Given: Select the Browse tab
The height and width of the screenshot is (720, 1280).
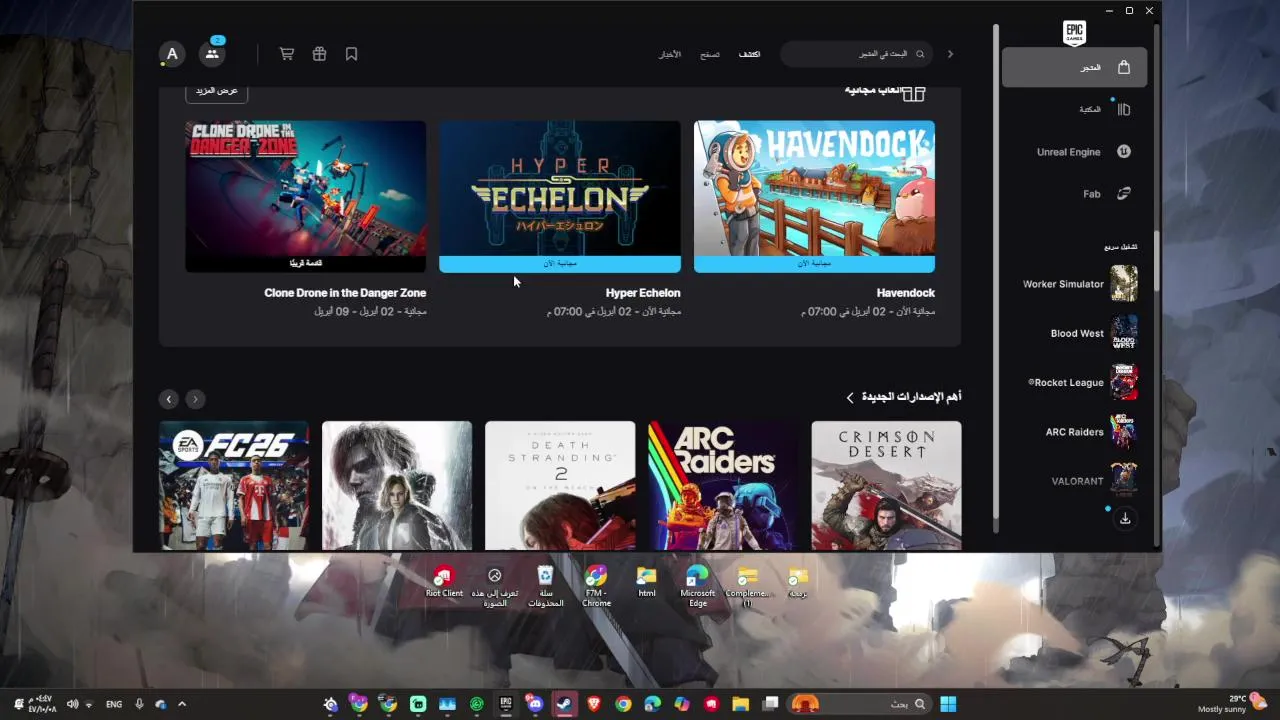Looking at the screenshot, I should (710, 54).
